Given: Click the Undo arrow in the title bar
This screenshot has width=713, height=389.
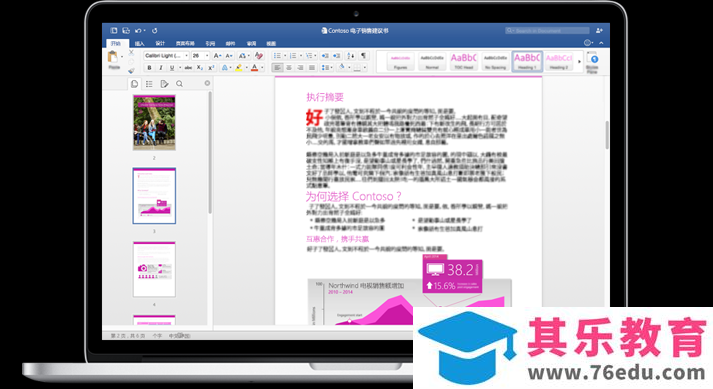Looking at the screenshot, I should tap(138, 30).
